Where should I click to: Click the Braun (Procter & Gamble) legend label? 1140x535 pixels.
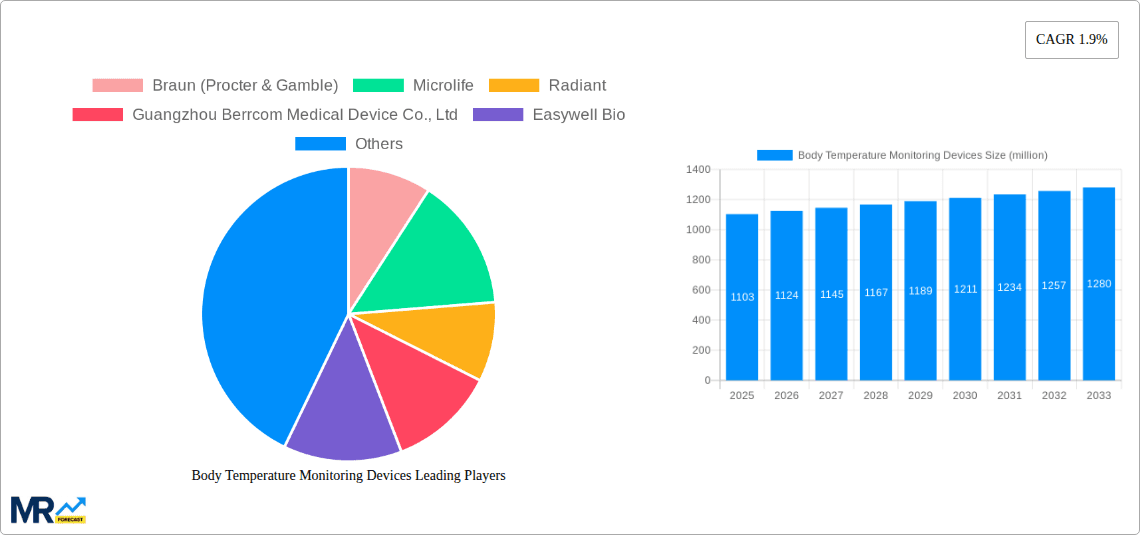pos(245,86)
